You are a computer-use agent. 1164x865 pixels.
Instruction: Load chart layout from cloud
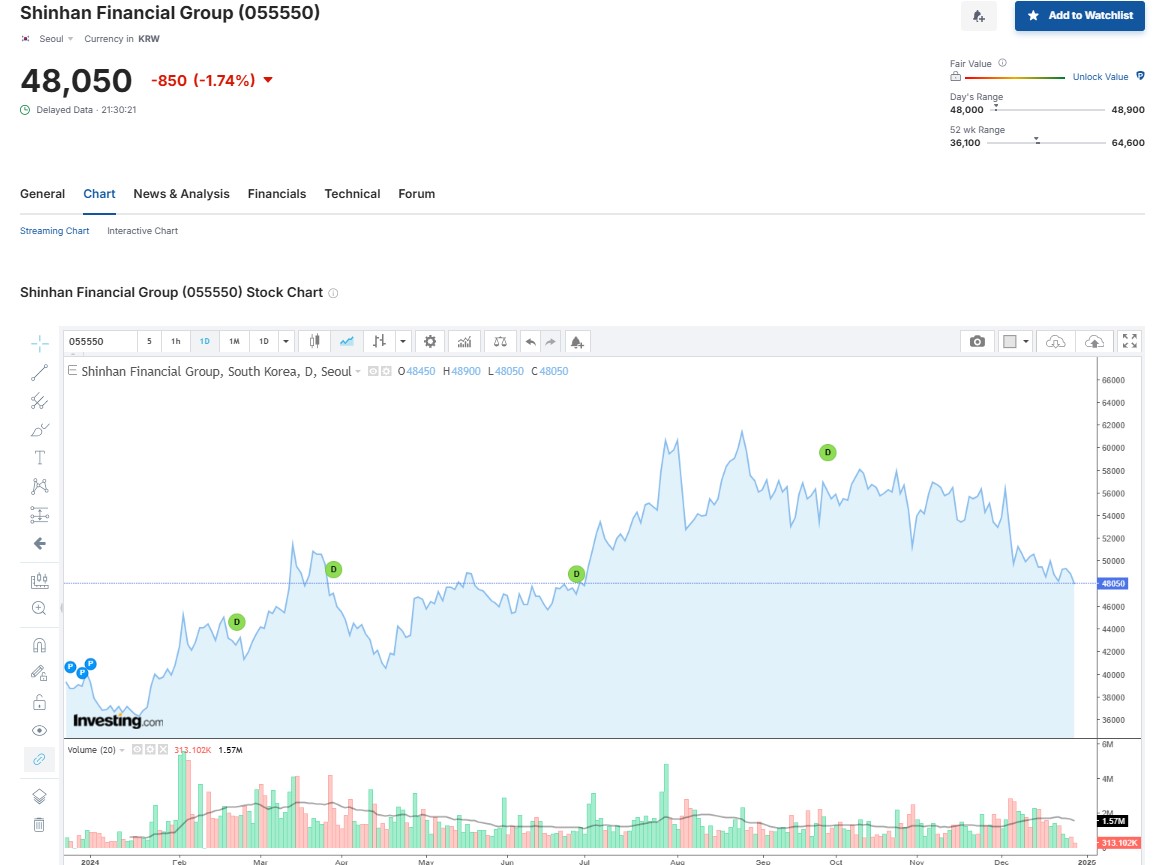(x=1056, y=342)
